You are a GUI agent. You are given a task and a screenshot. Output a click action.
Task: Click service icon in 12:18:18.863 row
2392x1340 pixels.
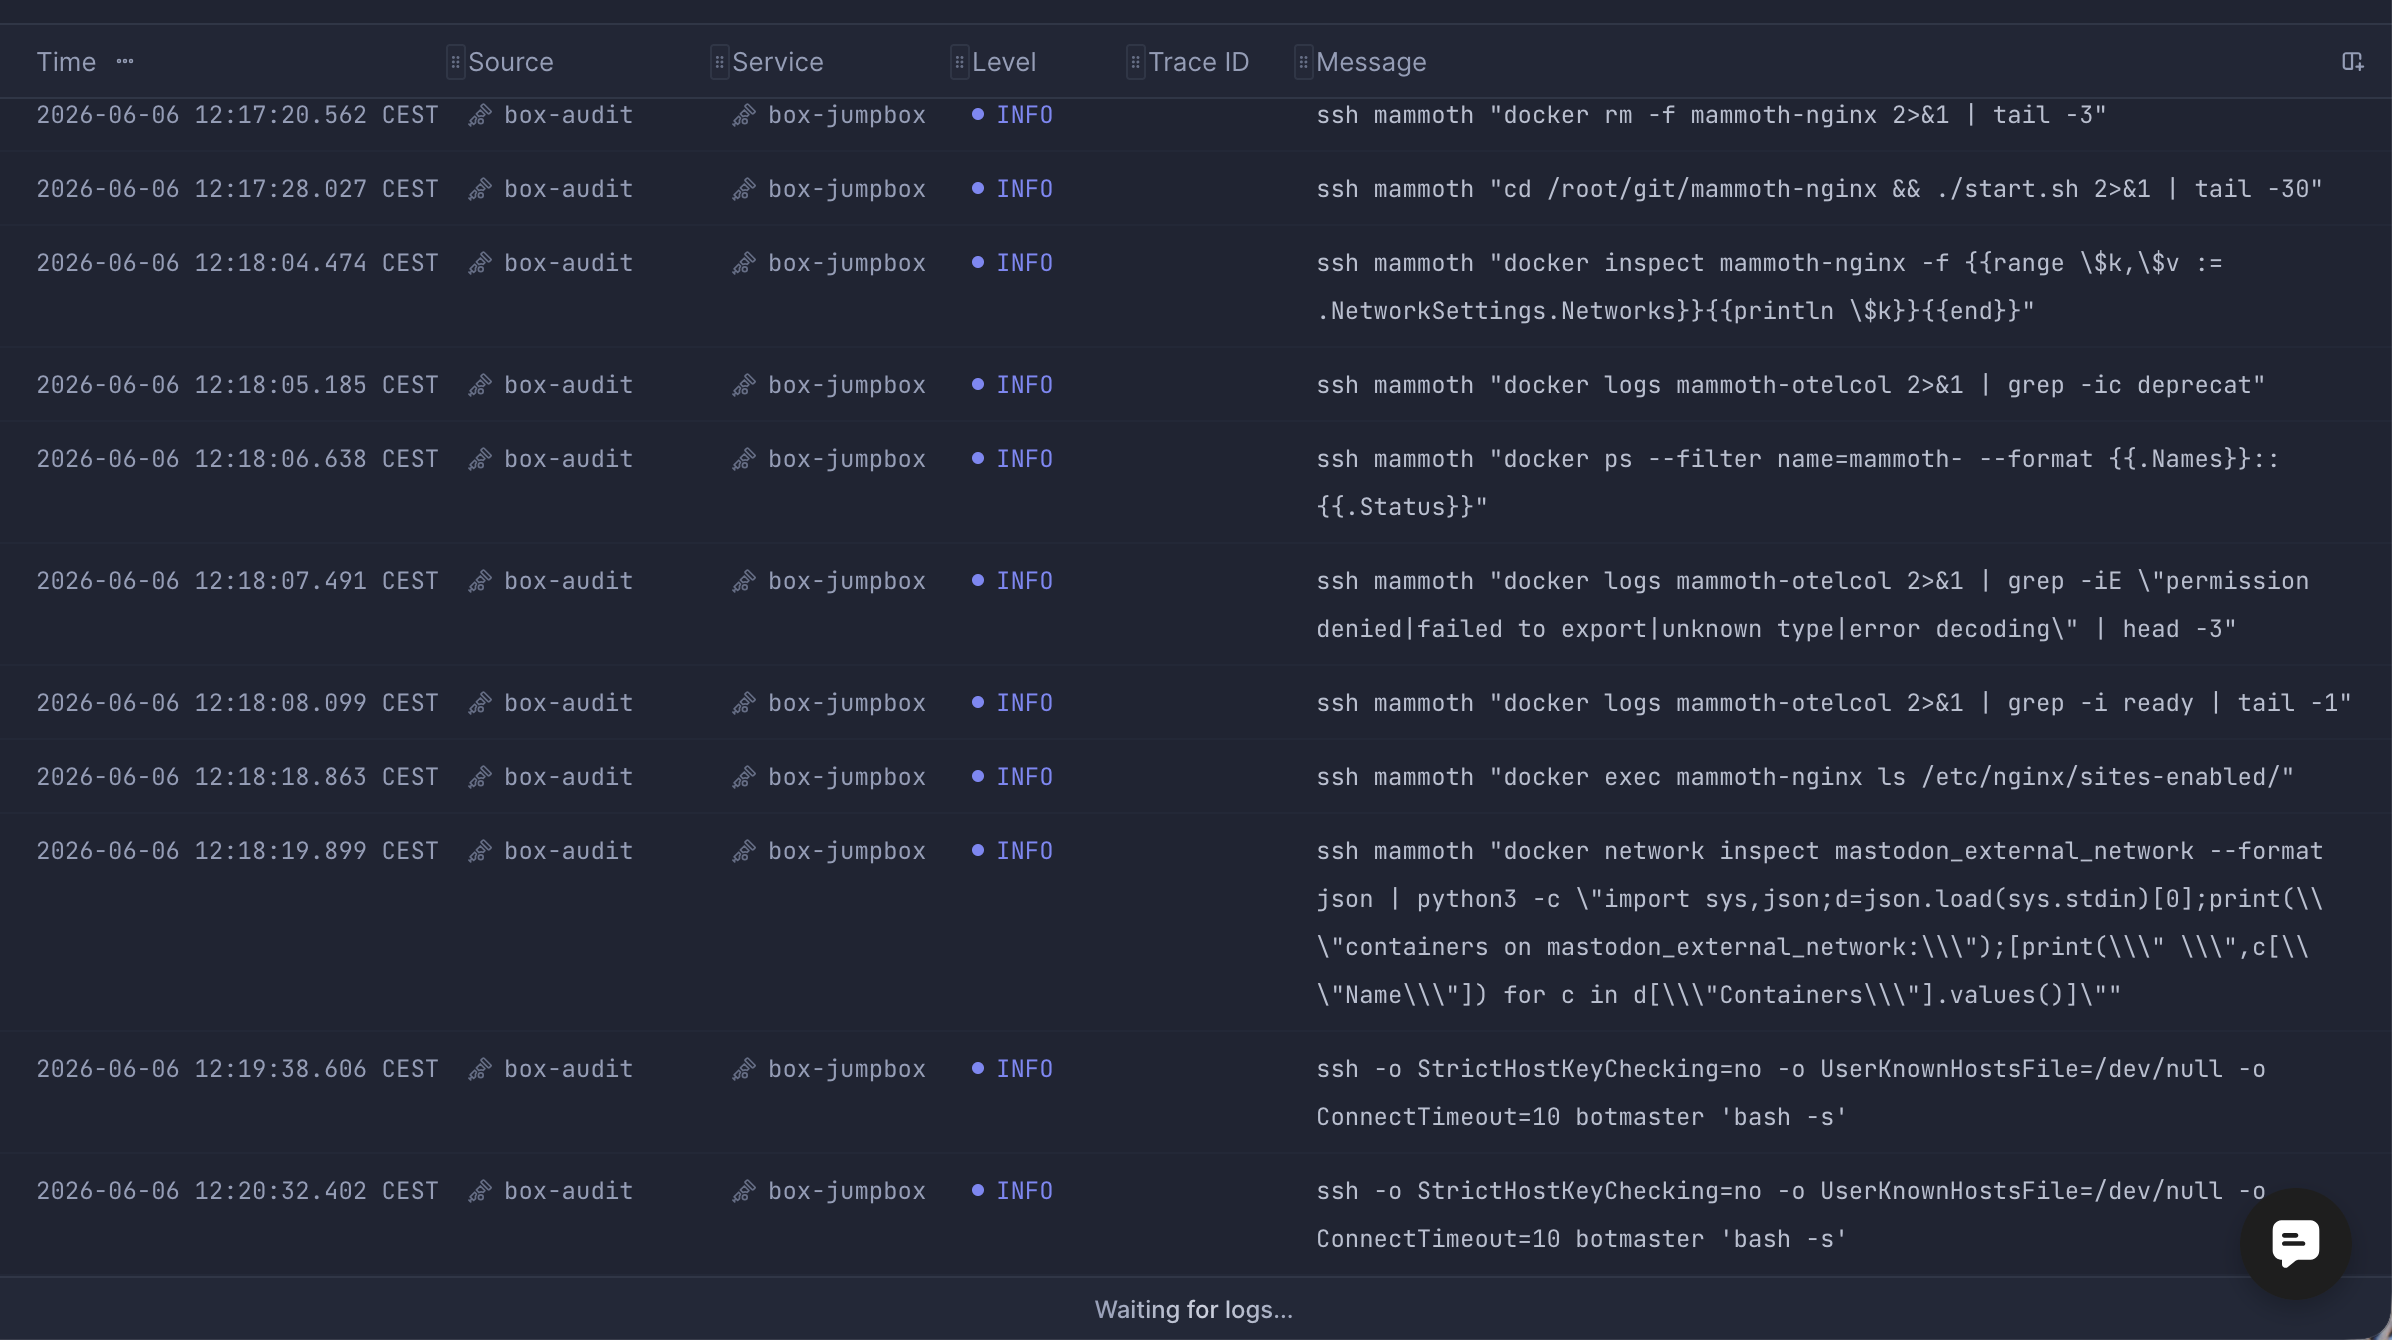744,777
